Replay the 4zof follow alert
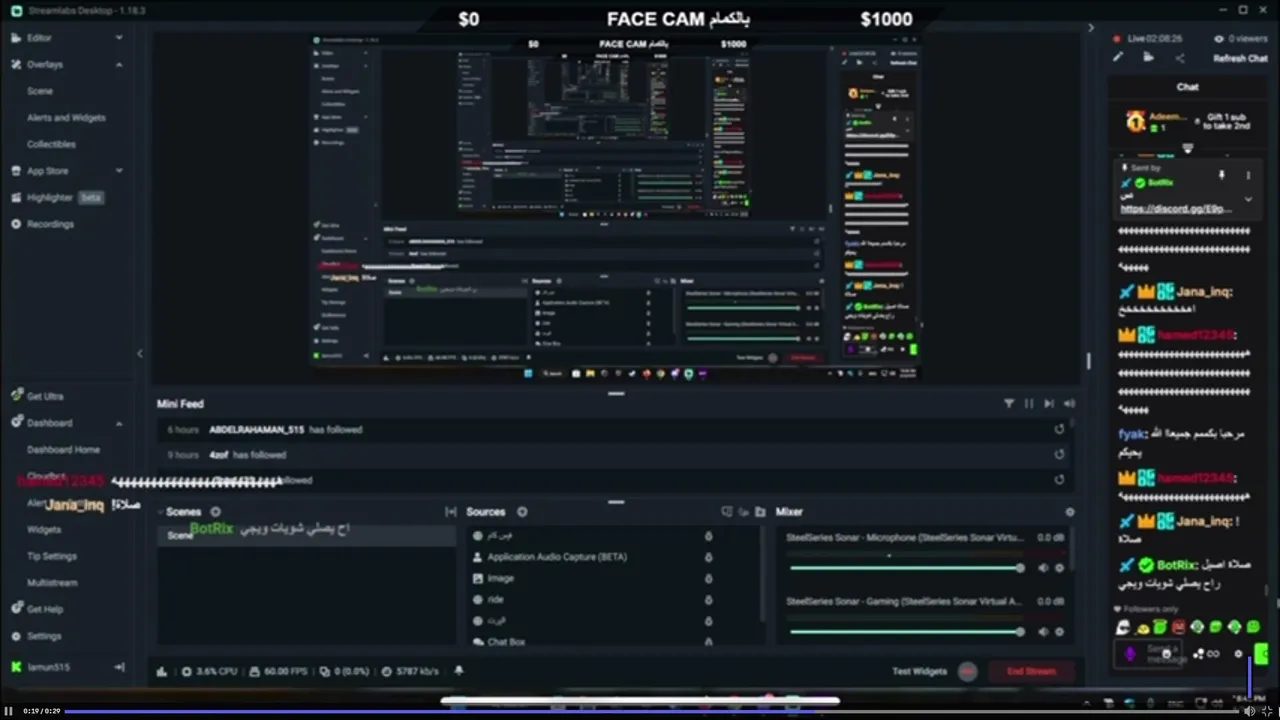Image resolution: width=1280 pixels, height=720 pixels. click(1059, 455)
